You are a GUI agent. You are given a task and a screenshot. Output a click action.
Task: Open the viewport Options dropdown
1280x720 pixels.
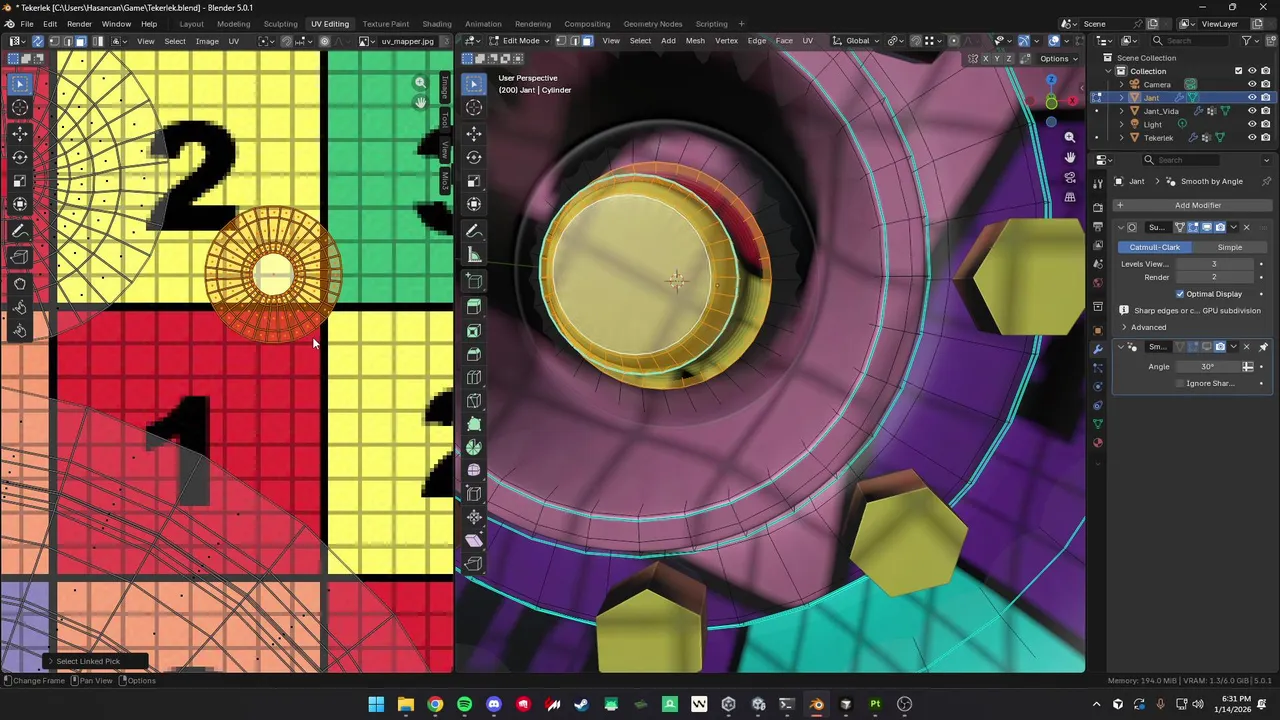(x=1058, y=58)
